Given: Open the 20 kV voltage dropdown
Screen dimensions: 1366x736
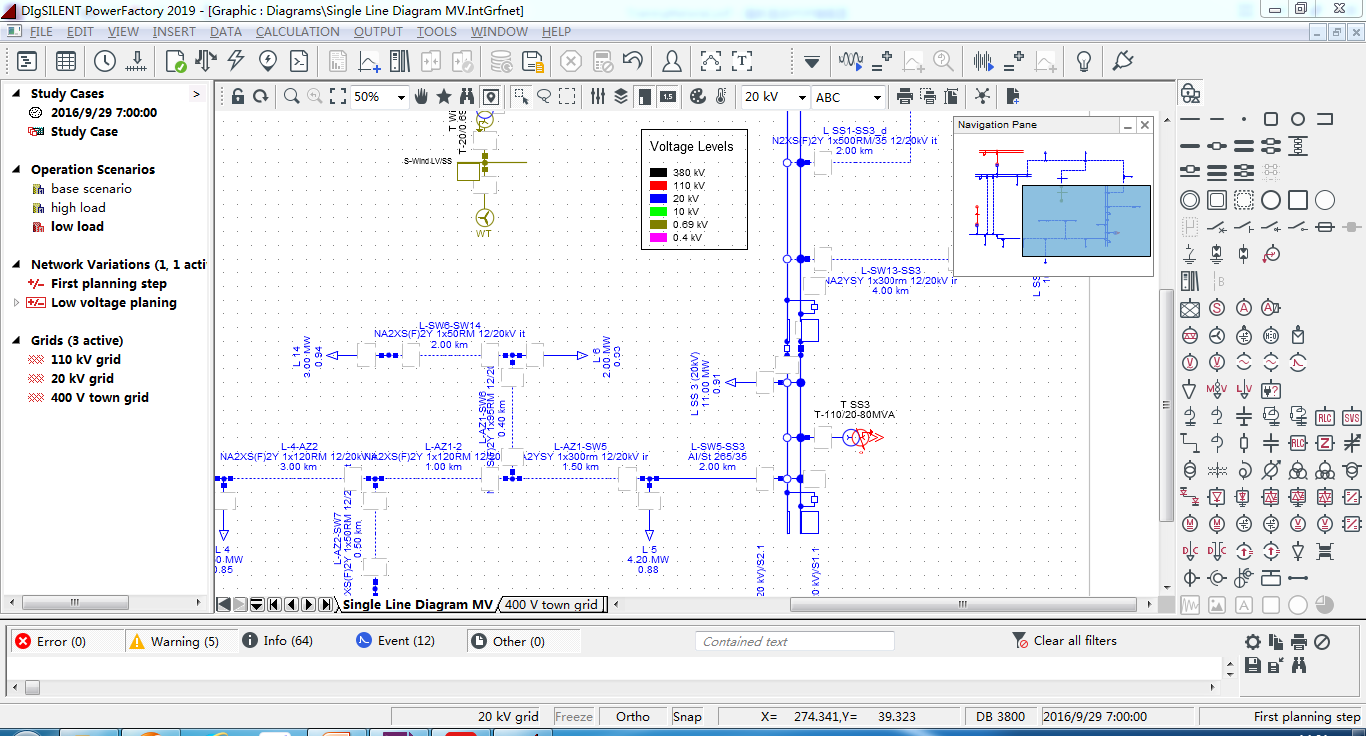Looking at the screenshot, I should coord(801,97).
